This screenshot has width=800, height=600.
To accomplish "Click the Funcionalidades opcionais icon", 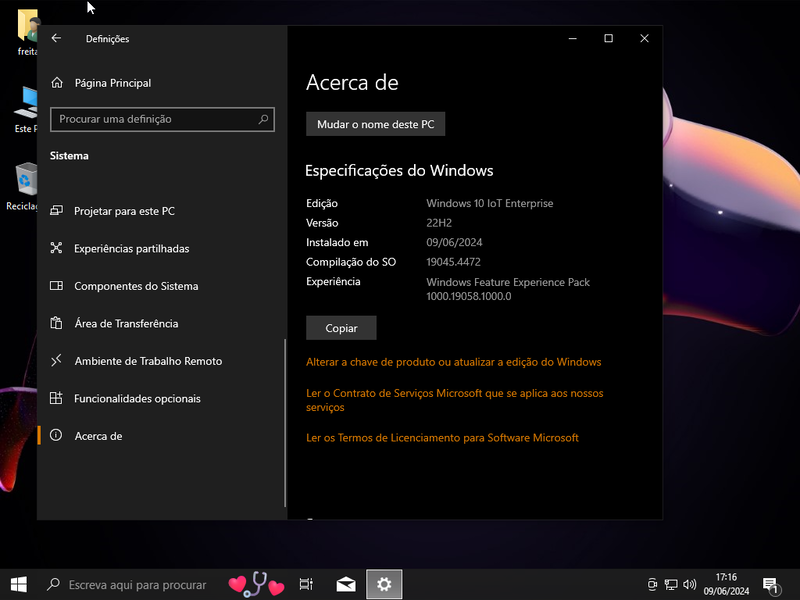I will 57,398.
